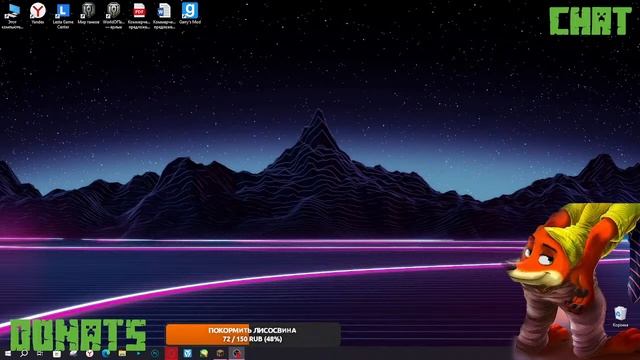Open the This PC desktop shortcut
This screenshot has height=360, width=640.
click(12, 16)
